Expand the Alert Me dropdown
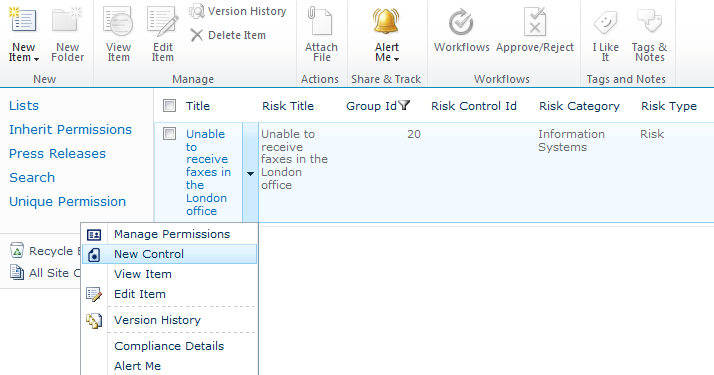 [396, 59]
